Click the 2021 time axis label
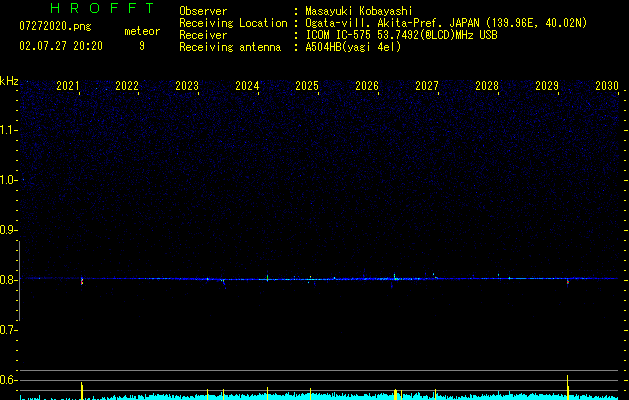The image size is (629, 400). (67, 86)
